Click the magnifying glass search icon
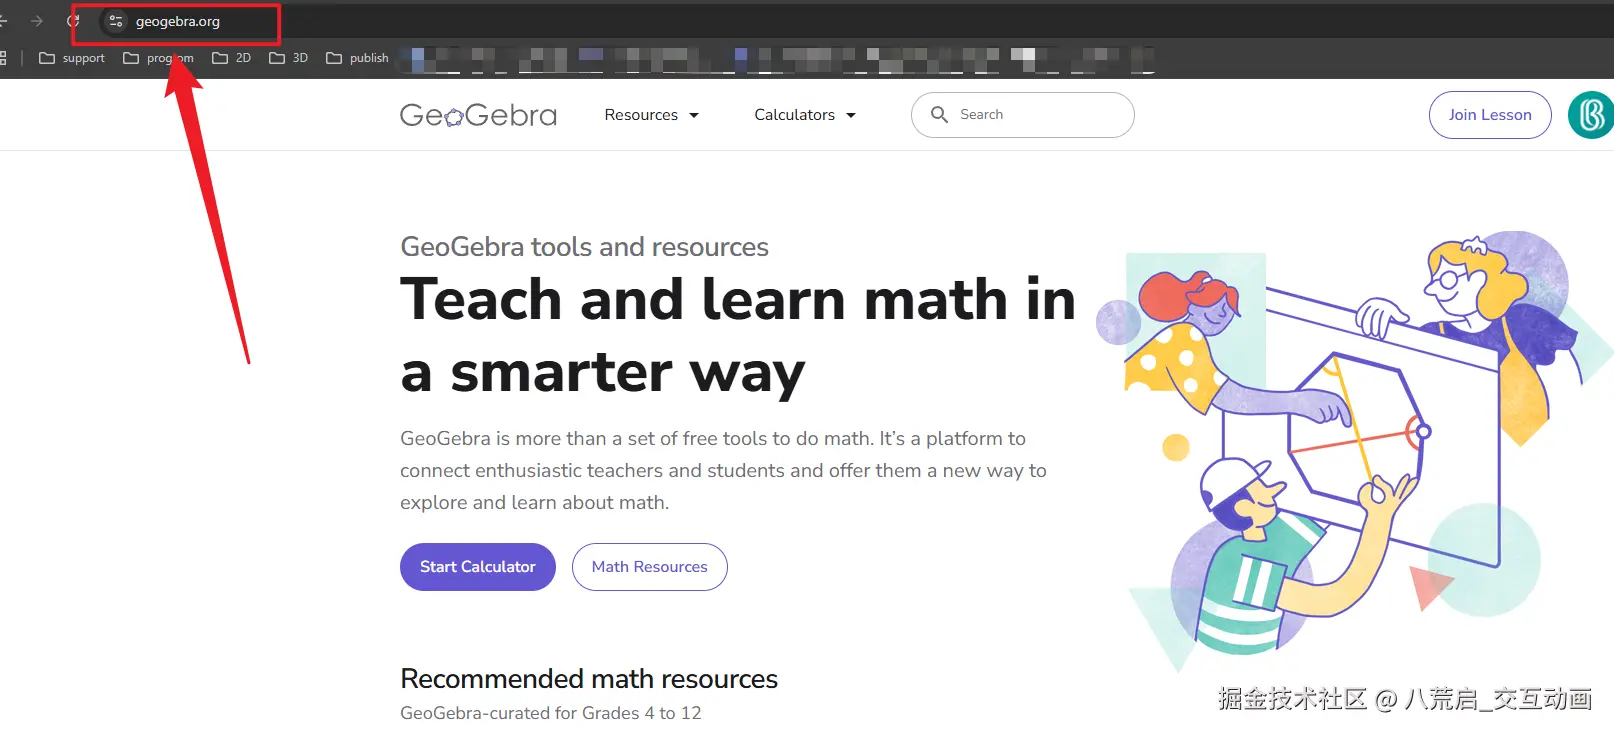 [x=939, y=115]
